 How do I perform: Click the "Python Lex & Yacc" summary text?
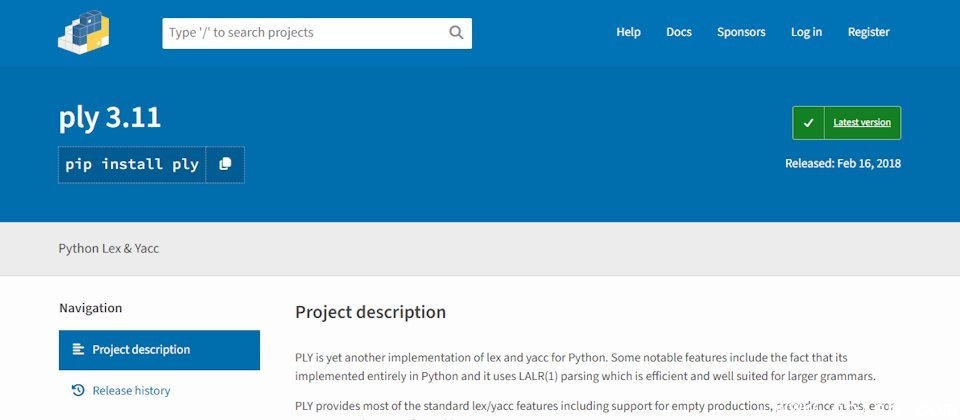click(x=109, y=248)
